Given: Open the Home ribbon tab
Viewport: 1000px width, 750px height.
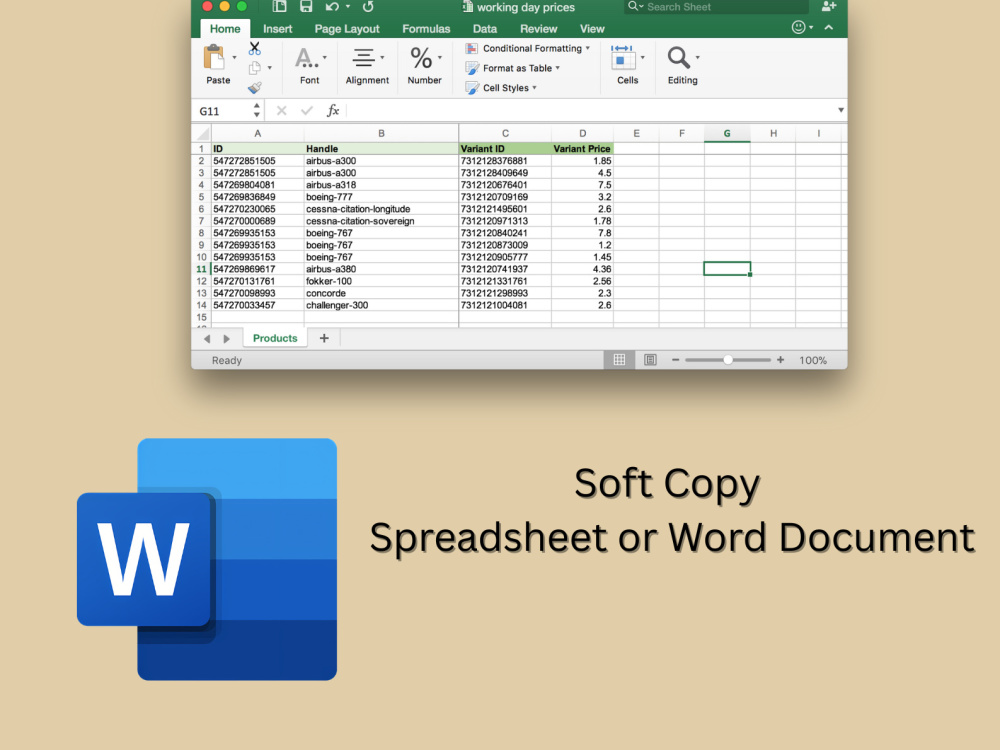Looking at the screenshot, I should point(224,29).
